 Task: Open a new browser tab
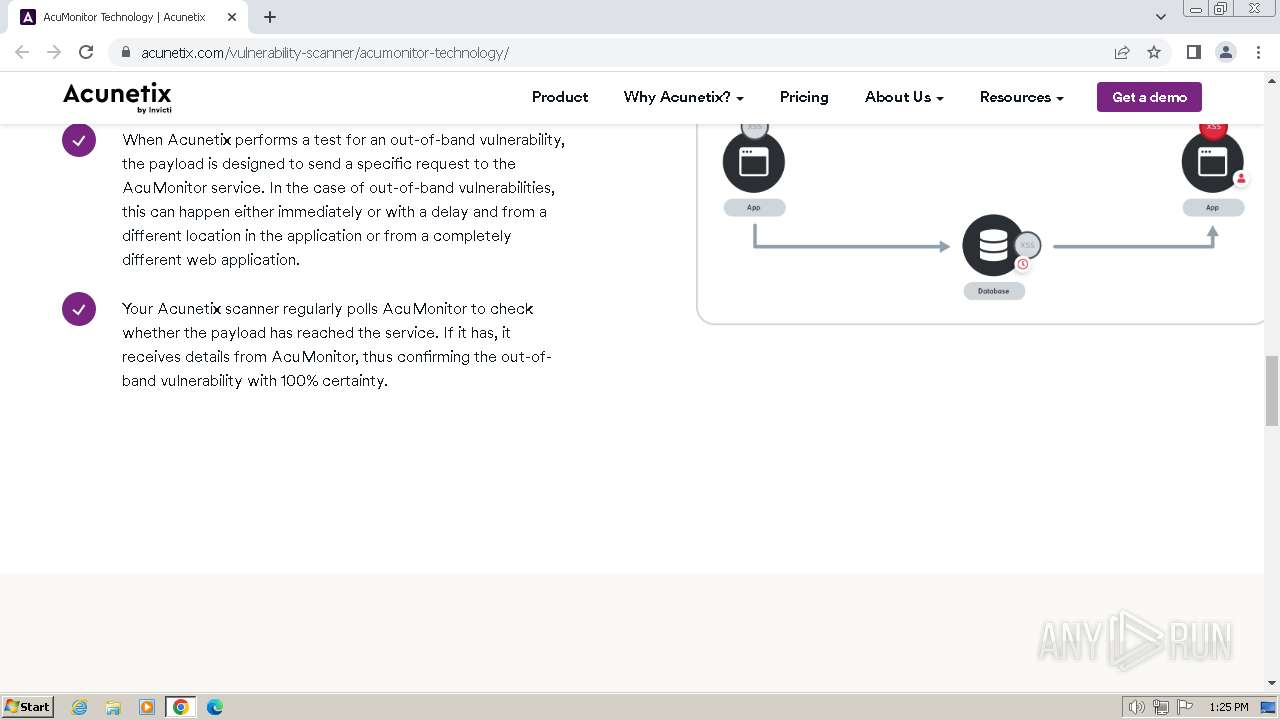270,17
